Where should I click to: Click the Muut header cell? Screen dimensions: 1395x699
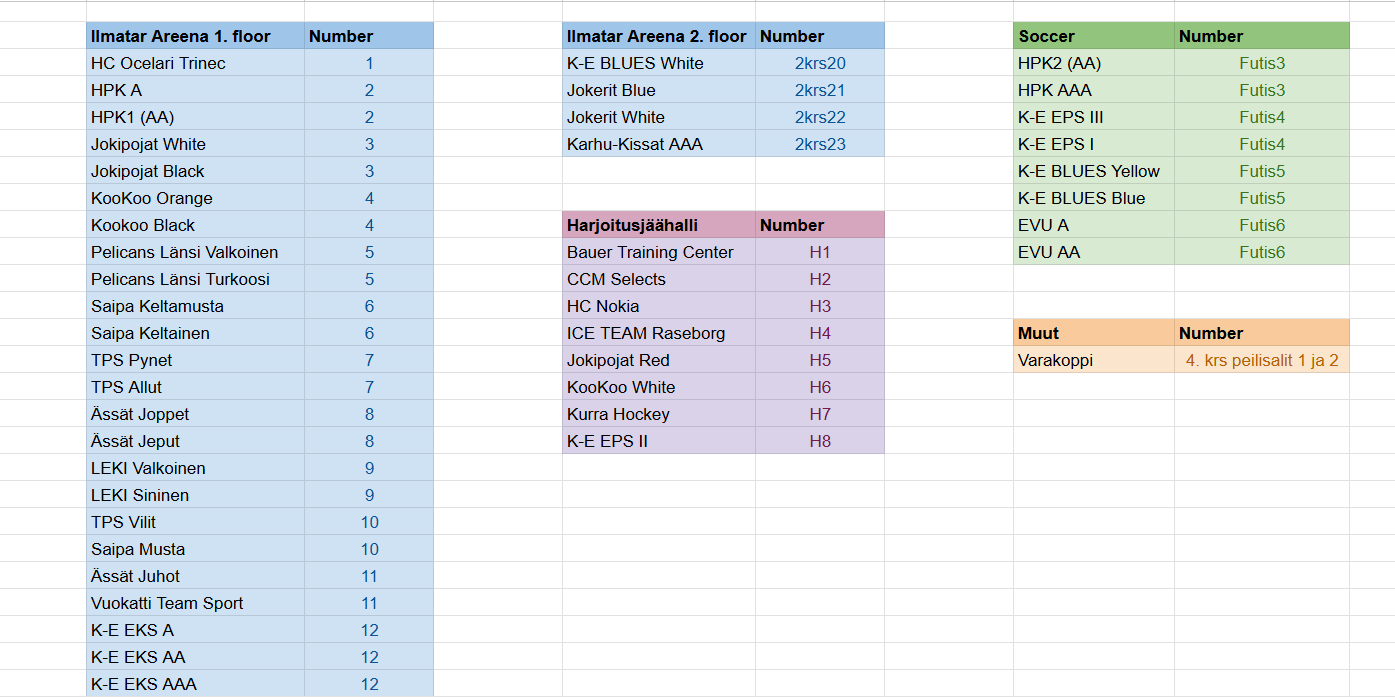(x=1038, y=333)
